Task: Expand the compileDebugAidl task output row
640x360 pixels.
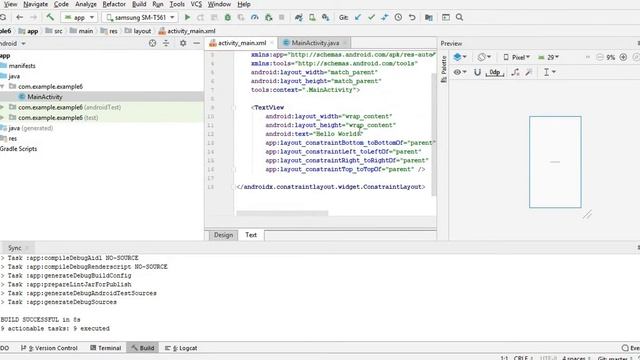Action: tap(2, 258)
